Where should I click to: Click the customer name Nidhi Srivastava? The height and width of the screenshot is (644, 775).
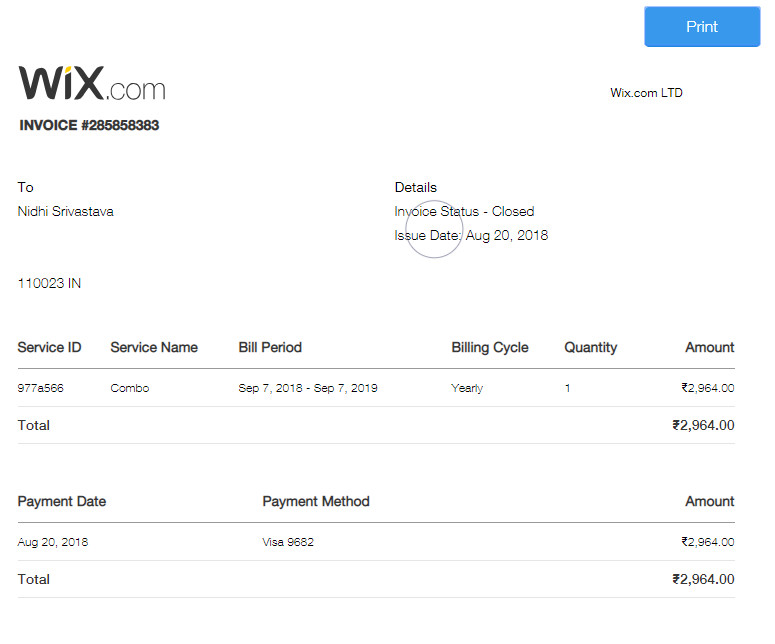(66, 212)
